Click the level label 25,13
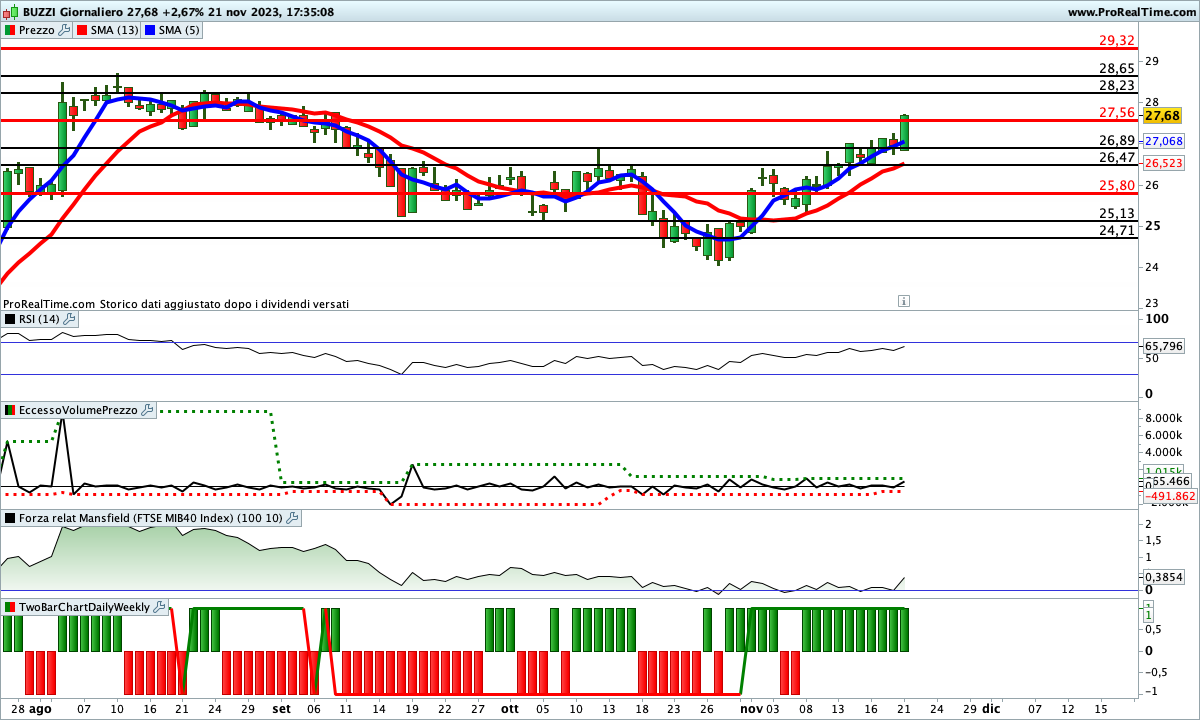1200x720 pixels. pyautogui.click(x=1116, y=213)
